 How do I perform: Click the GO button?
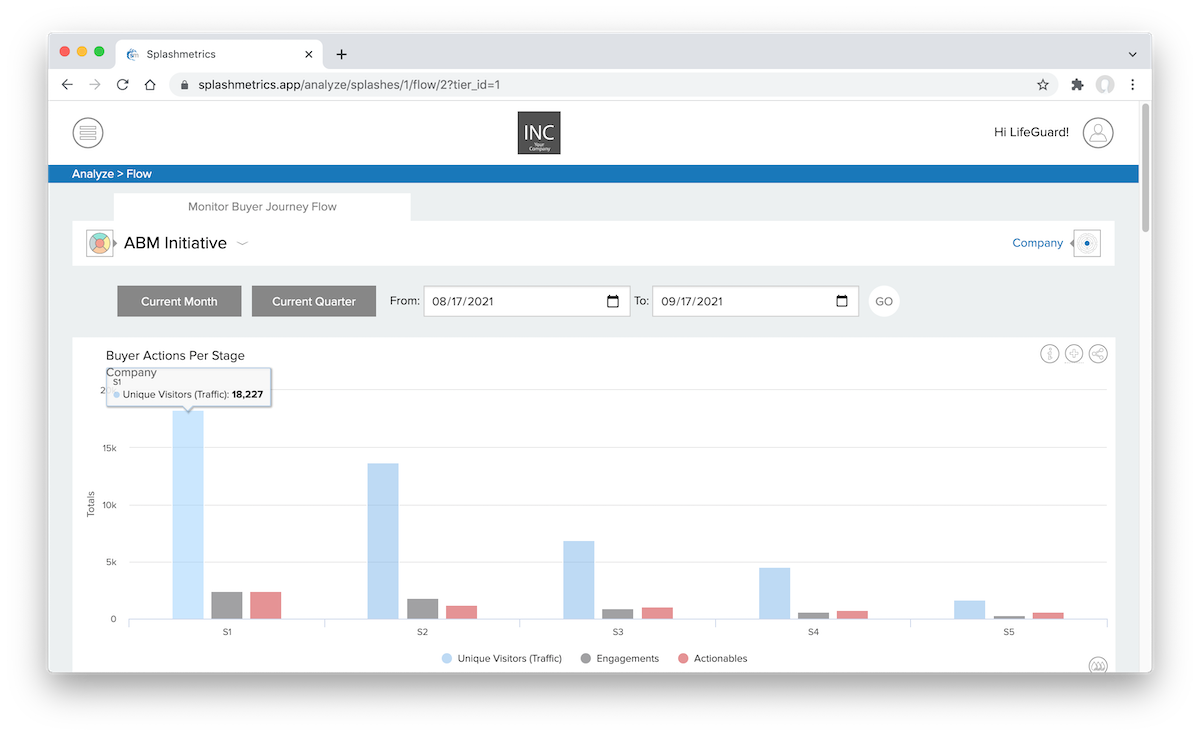884,301
